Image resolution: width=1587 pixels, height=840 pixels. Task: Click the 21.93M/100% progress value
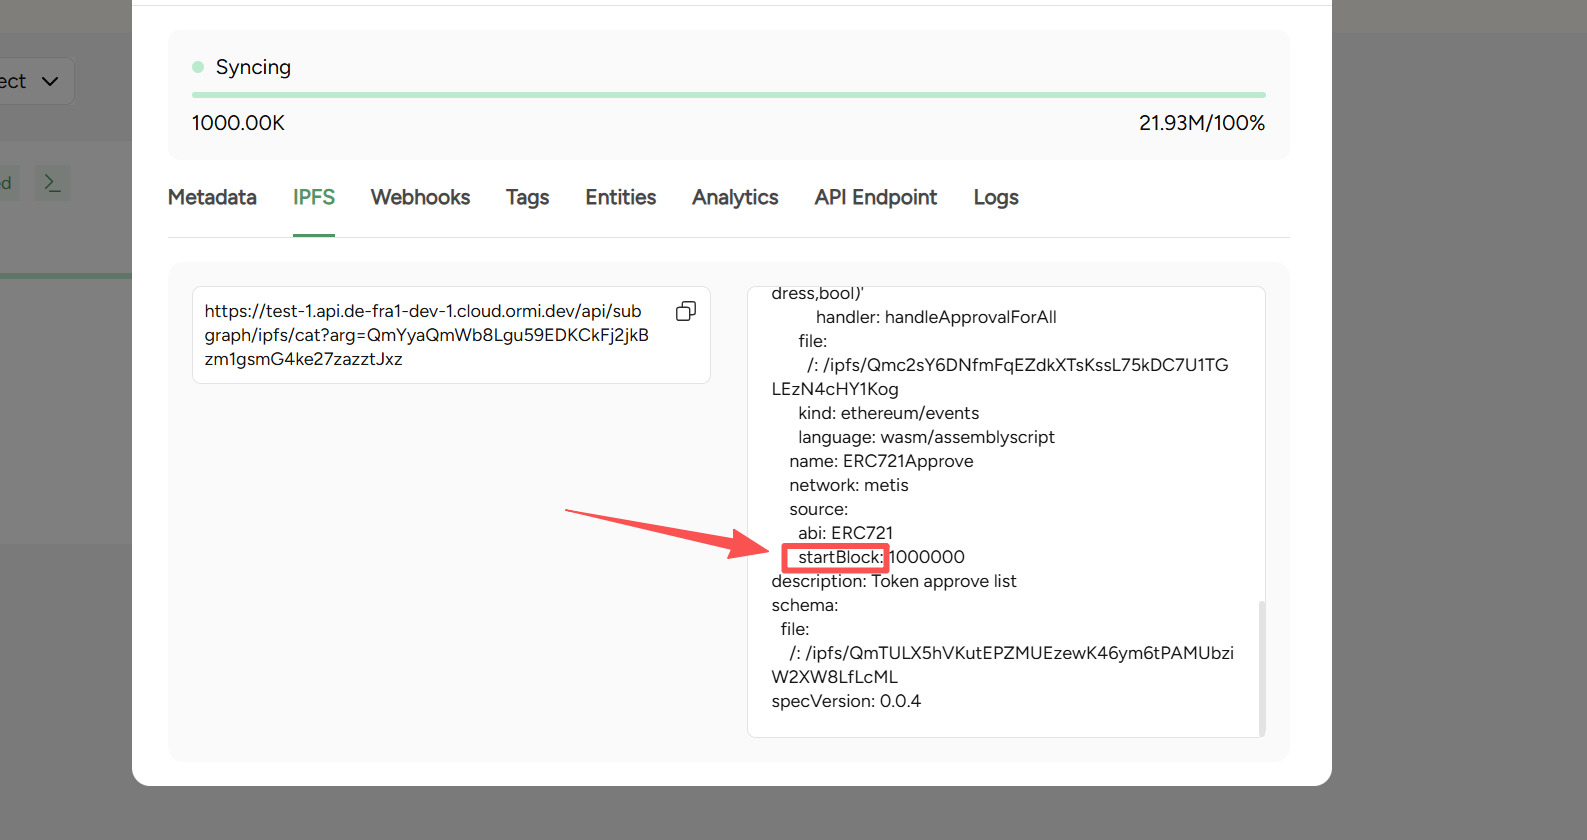pos(1202,123)
